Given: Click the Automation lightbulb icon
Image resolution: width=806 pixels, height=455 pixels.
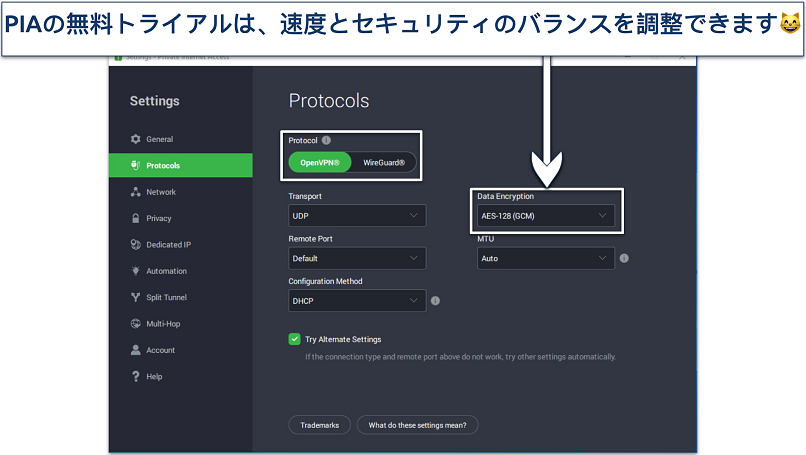Looking at the screenshot, I should (x=136, y=271).
